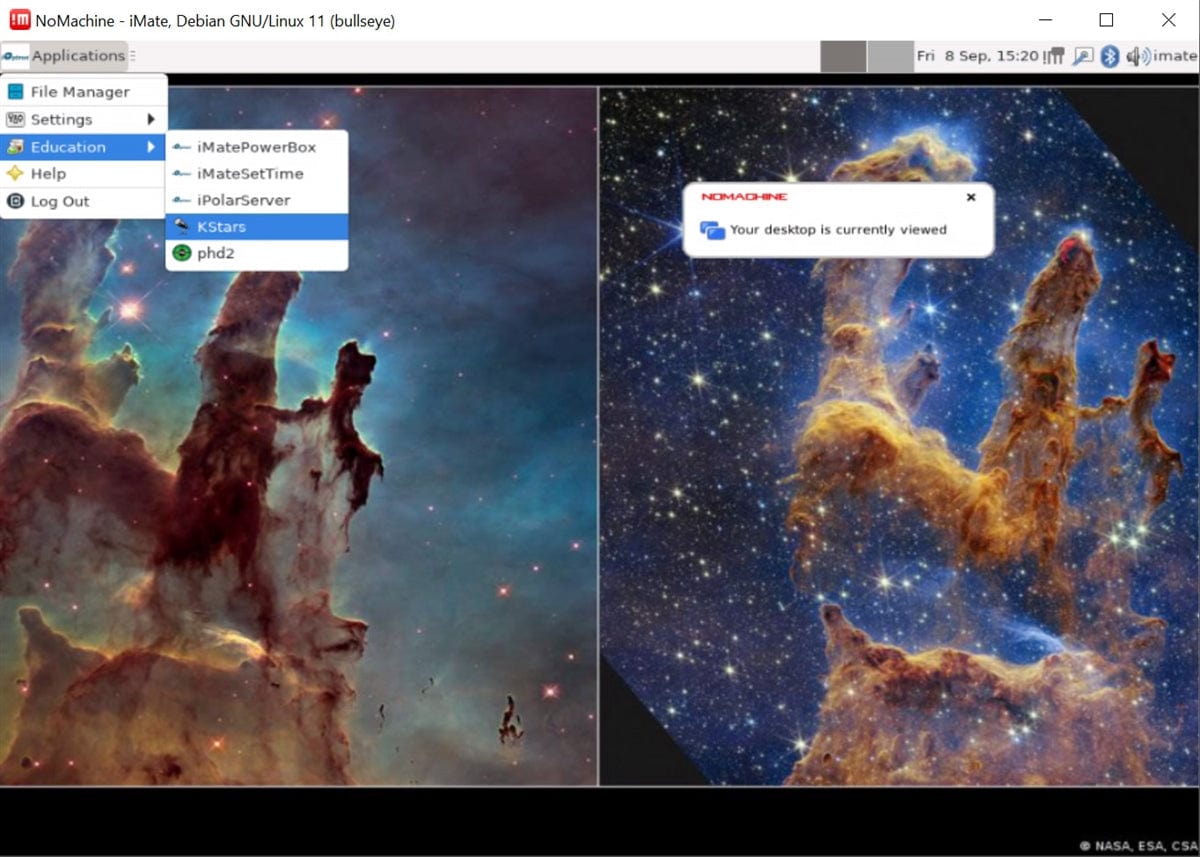Click the File Manager icon in menu
Viewport: 1200px width, 857px height.
tap(15, 92)
